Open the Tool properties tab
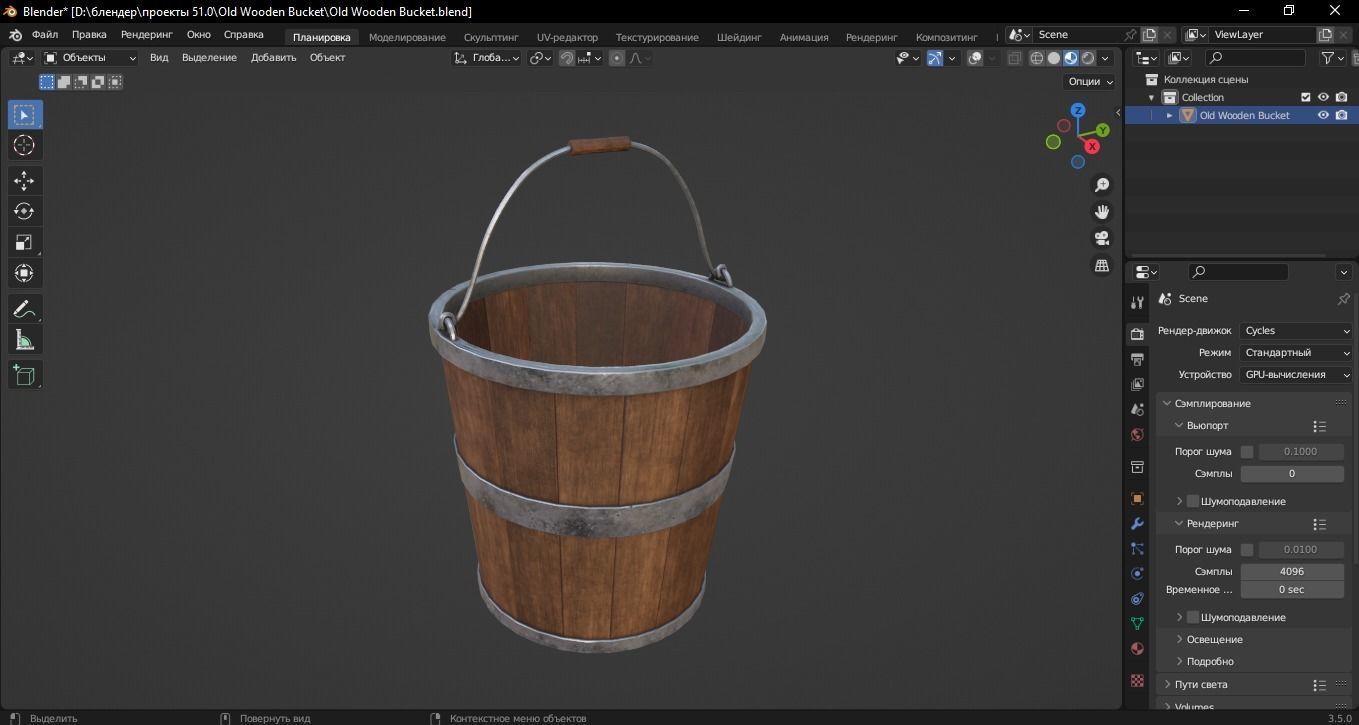The image size is (1359, 725). tap(1137, 303)
